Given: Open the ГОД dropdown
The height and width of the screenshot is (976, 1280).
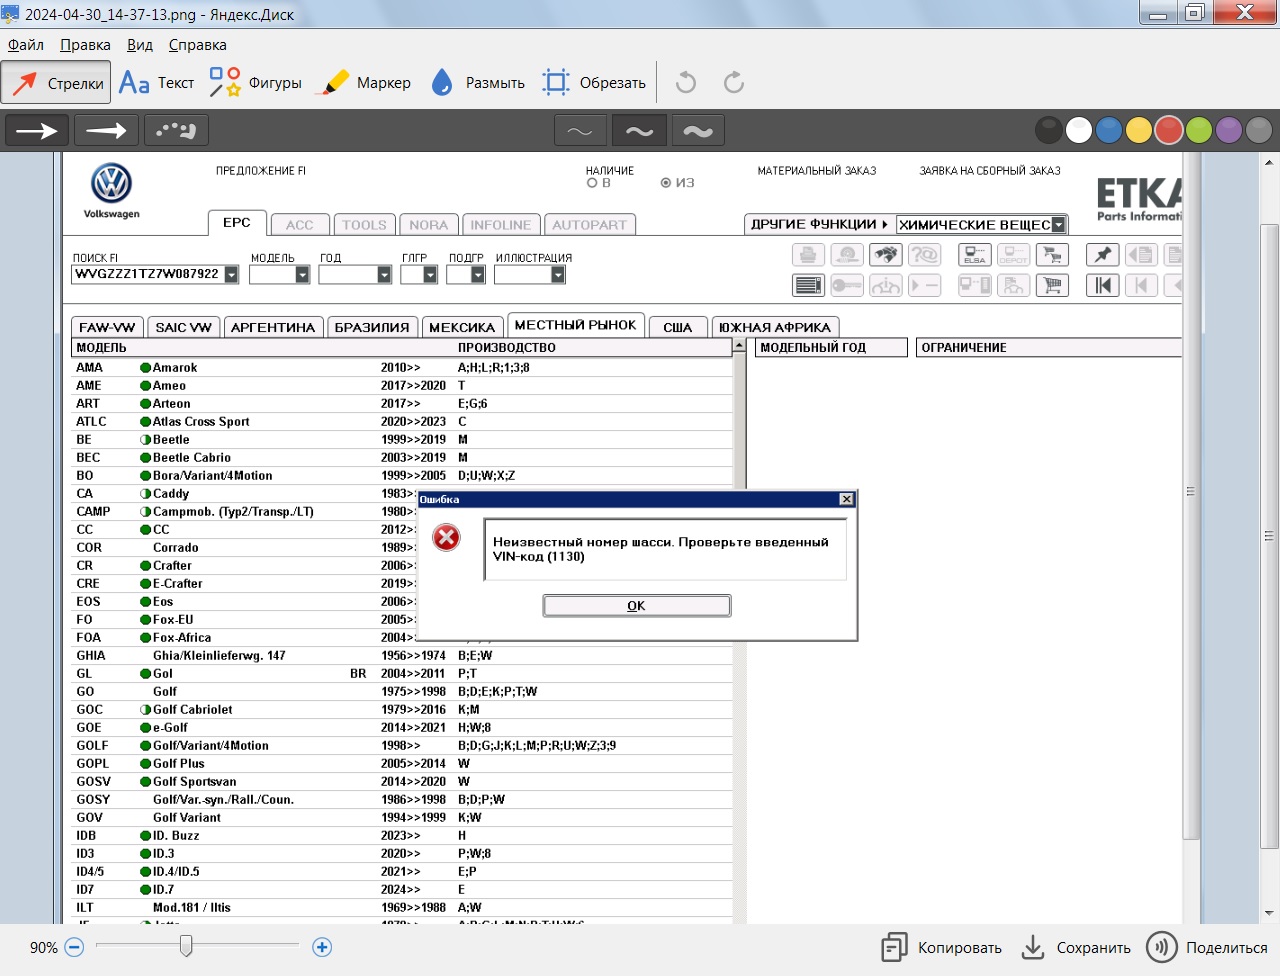Looking at the screenshot, I should tap(384, 274).
